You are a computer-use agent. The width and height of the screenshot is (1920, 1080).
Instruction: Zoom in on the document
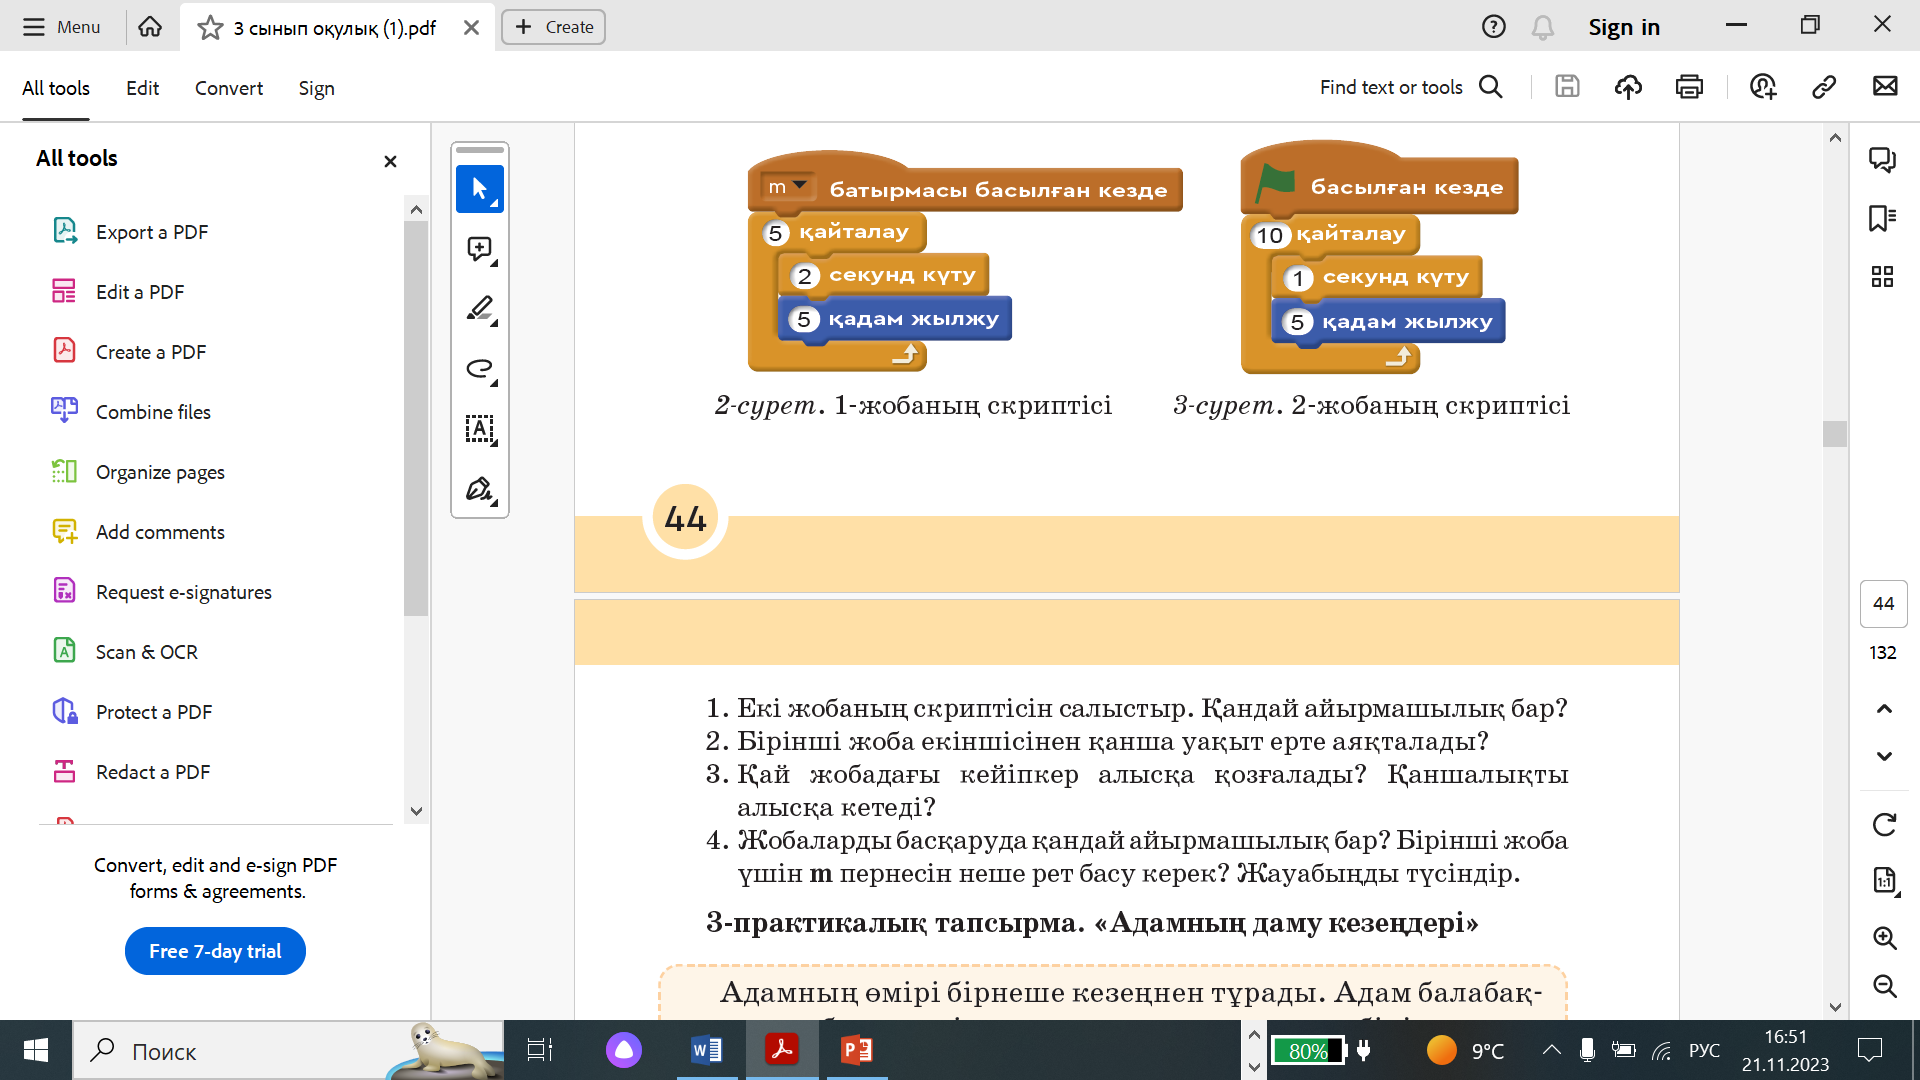click(x=1884, y=938)
